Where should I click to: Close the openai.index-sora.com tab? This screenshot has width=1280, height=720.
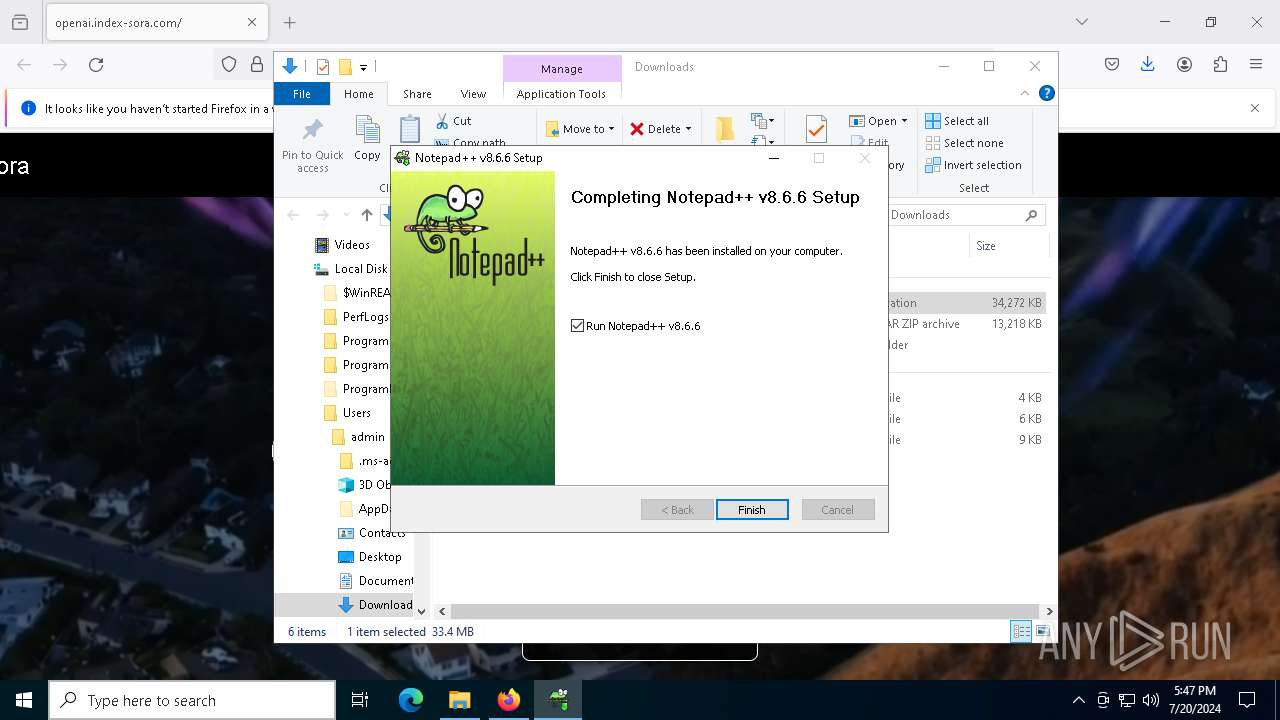tap(252, 22)
